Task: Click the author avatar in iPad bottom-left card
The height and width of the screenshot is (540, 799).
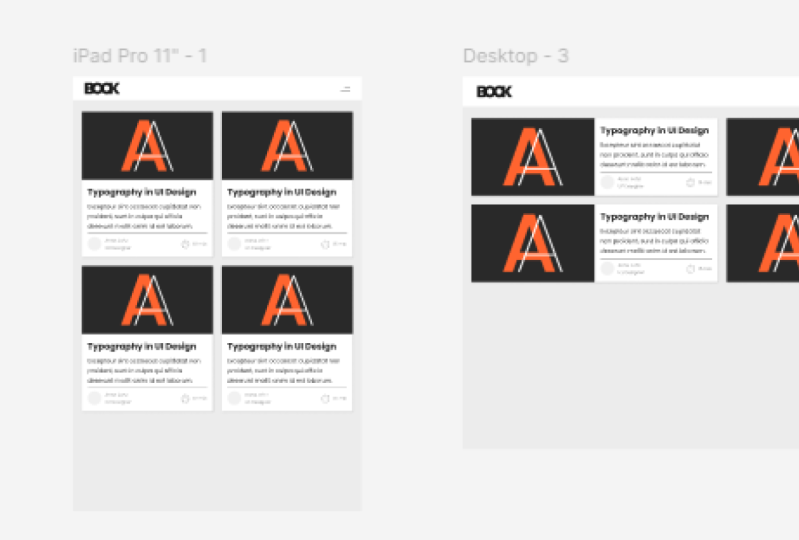Action: click(94, 398)
